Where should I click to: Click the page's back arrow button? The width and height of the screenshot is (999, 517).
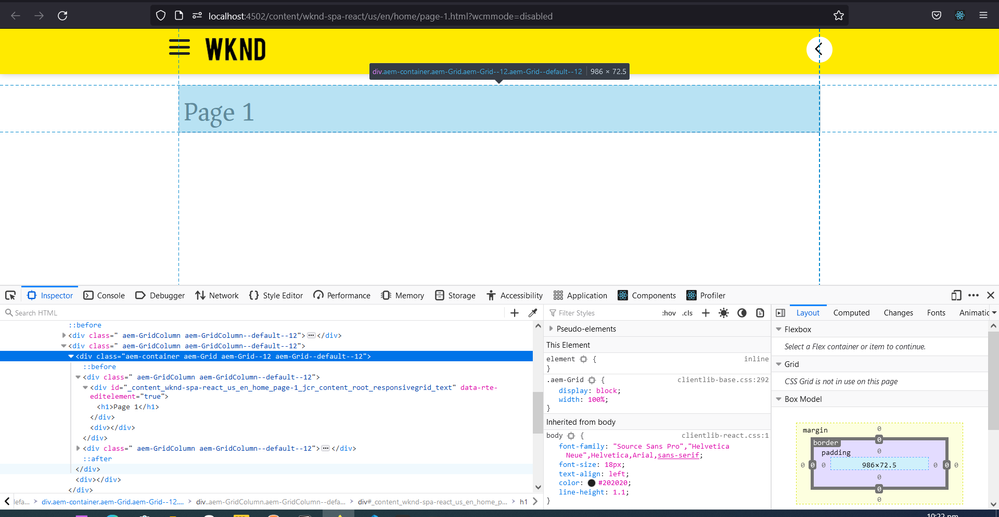[x=819, y=49]
